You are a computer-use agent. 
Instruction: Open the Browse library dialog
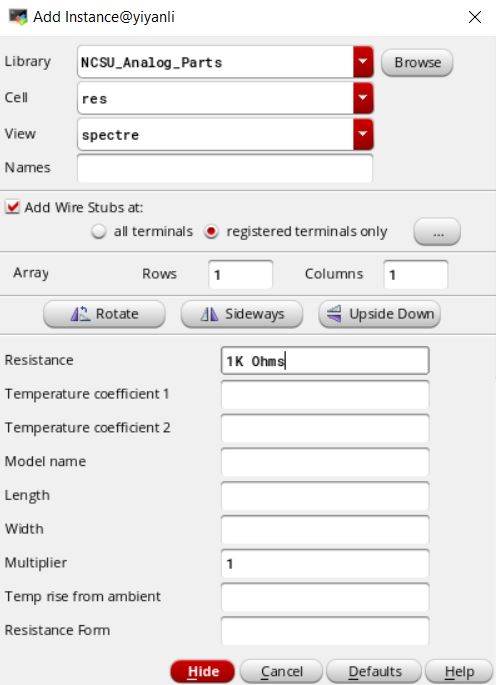point(417,62)
